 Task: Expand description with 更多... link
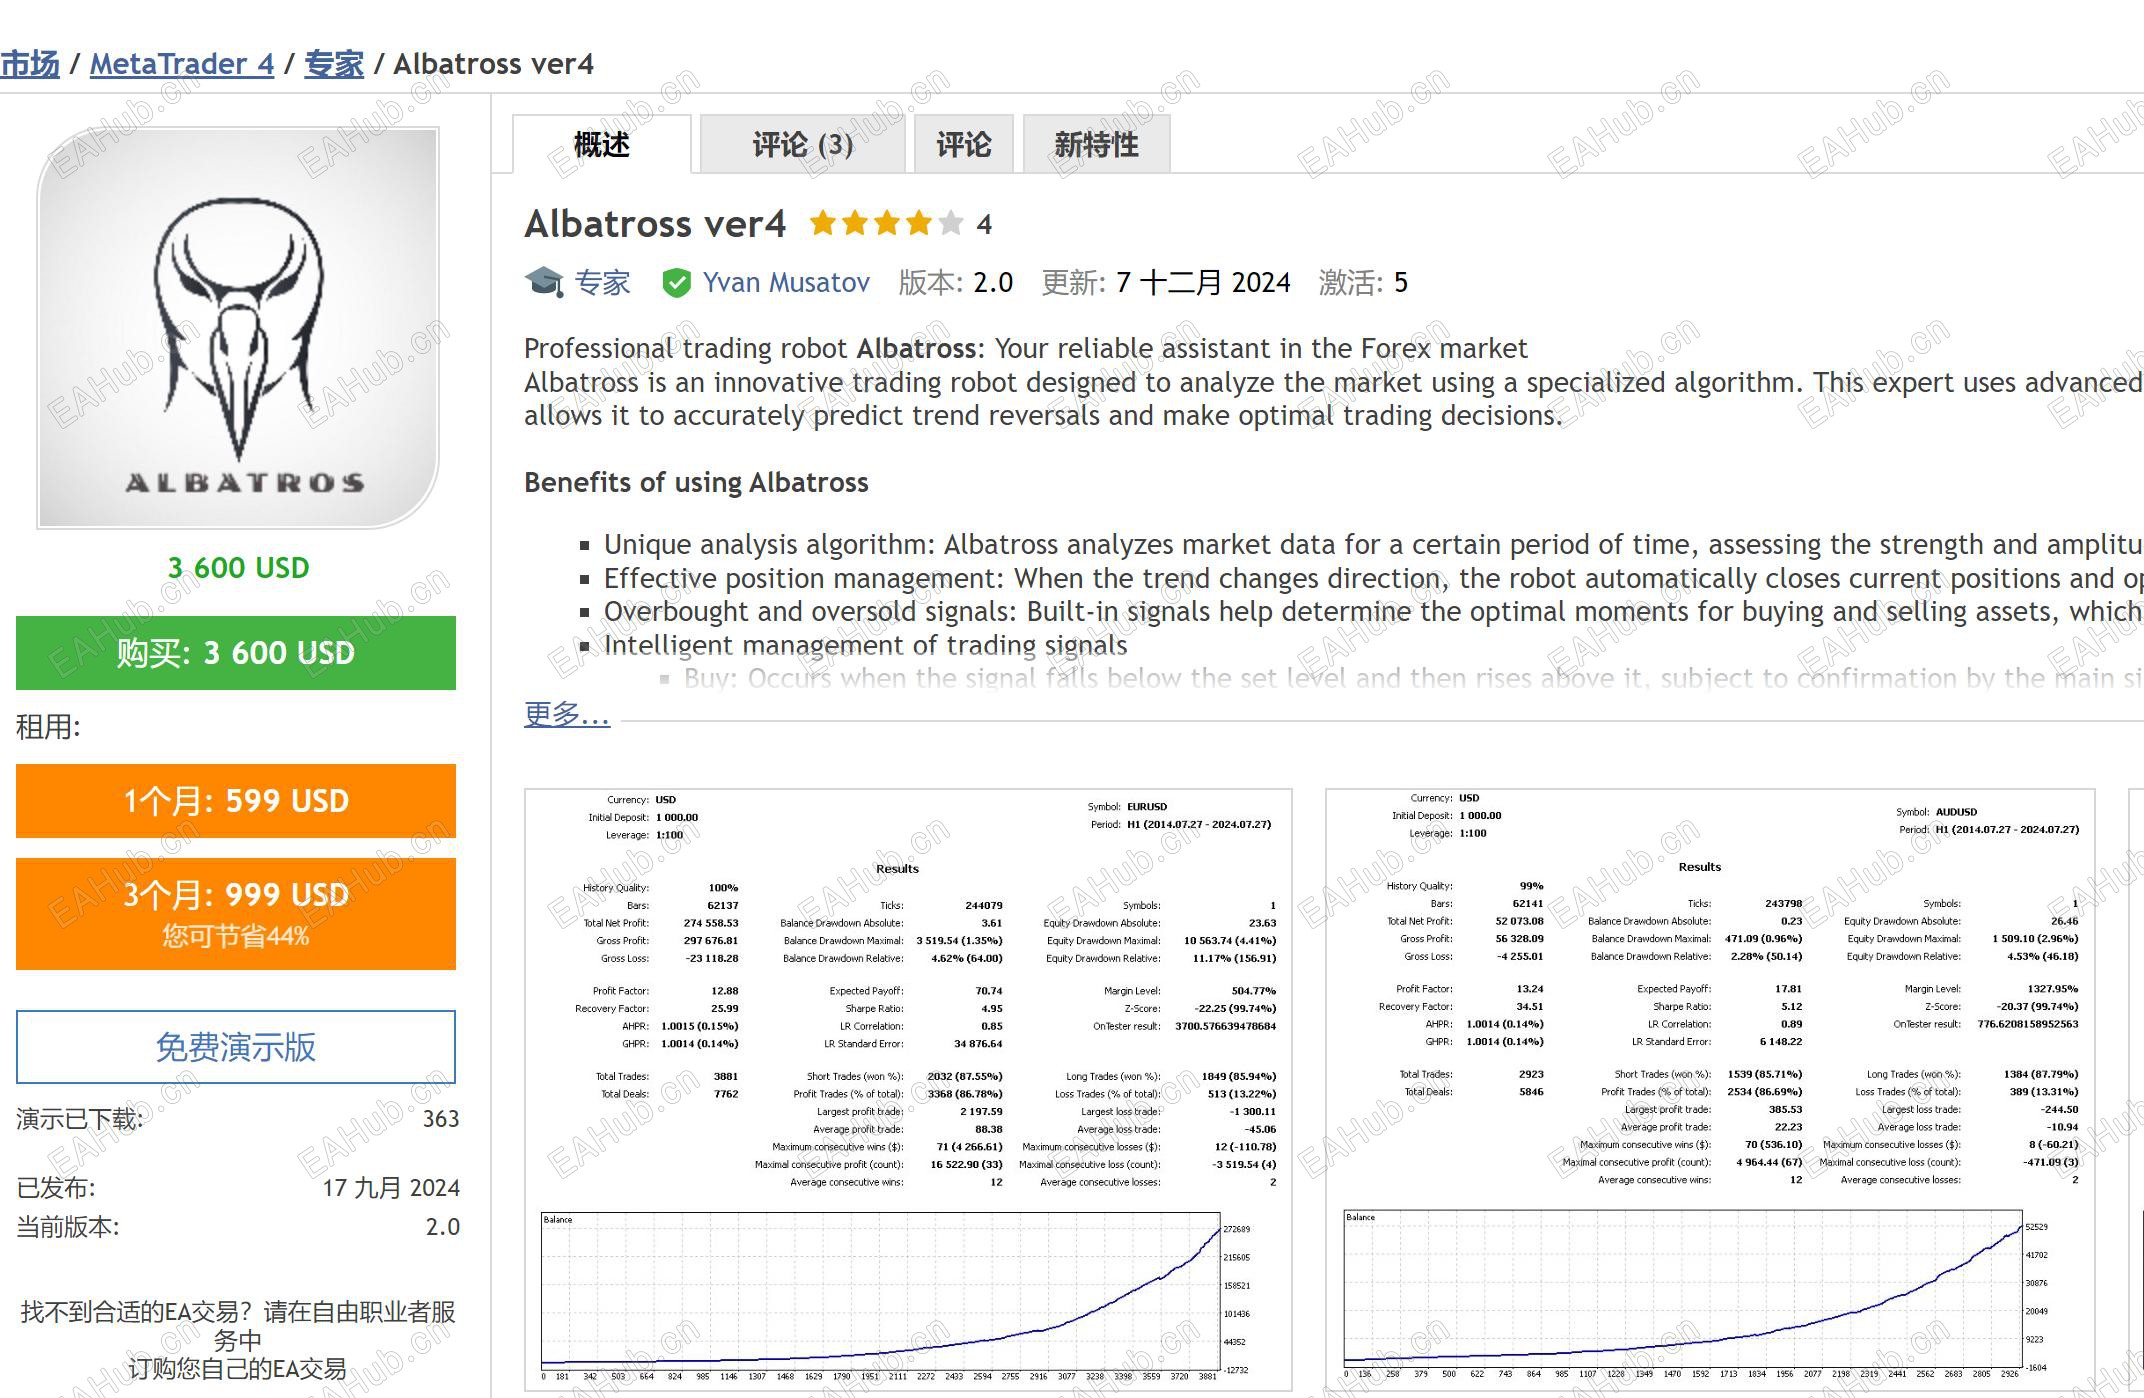coord(567,713)
